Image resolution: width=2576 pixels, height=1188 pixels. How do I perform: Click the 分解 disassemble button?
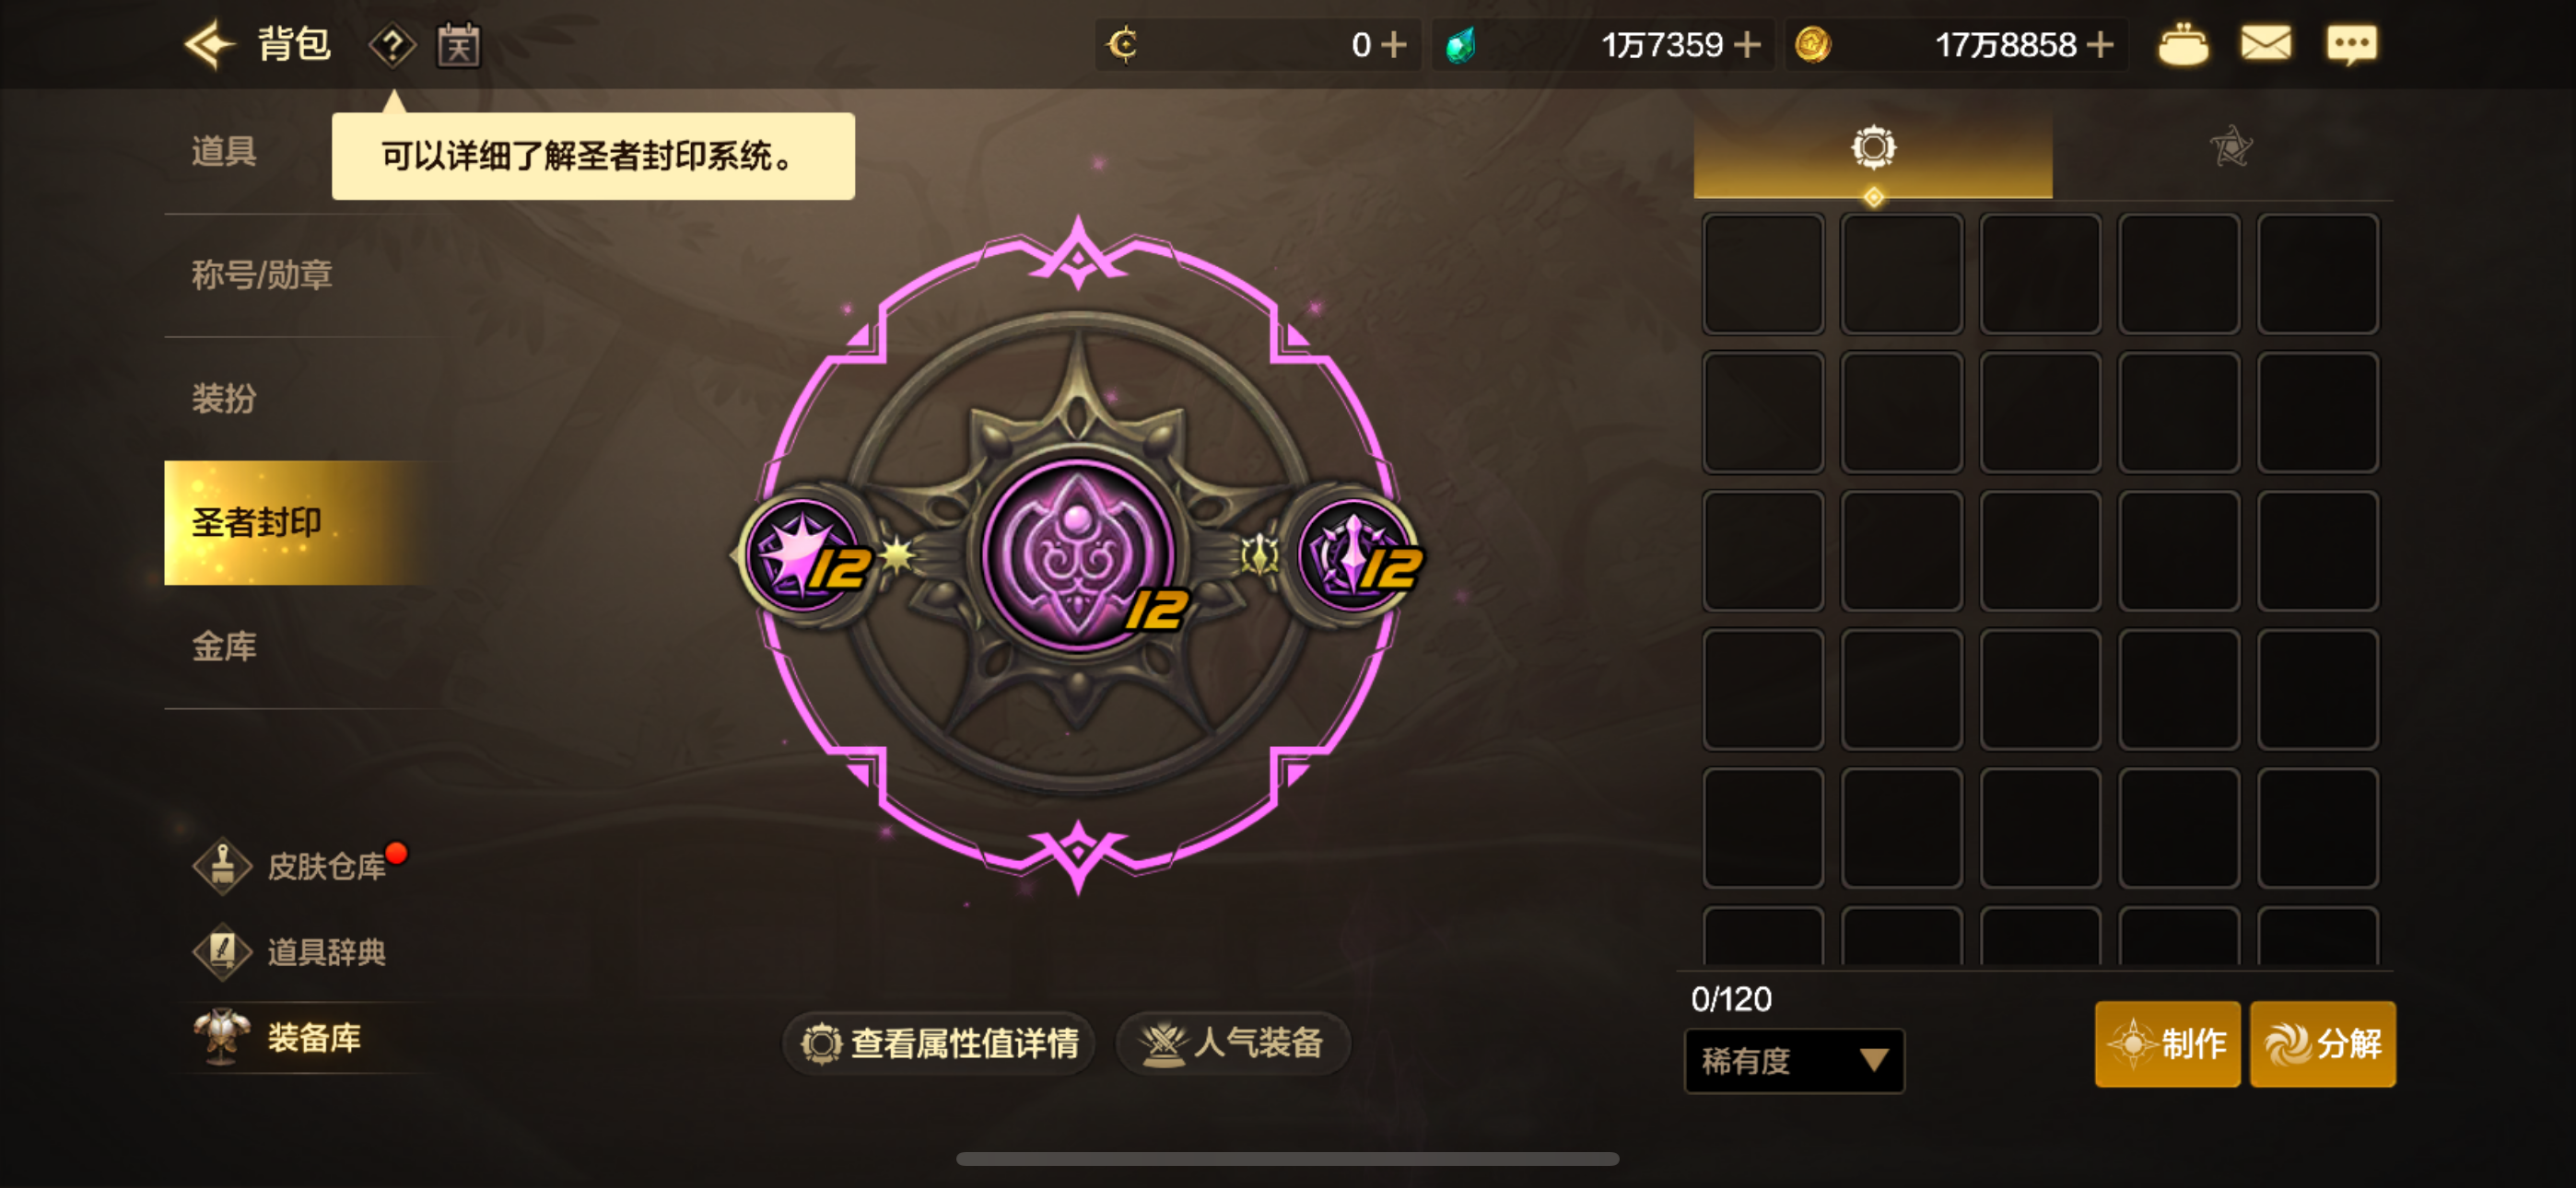2323,1044
